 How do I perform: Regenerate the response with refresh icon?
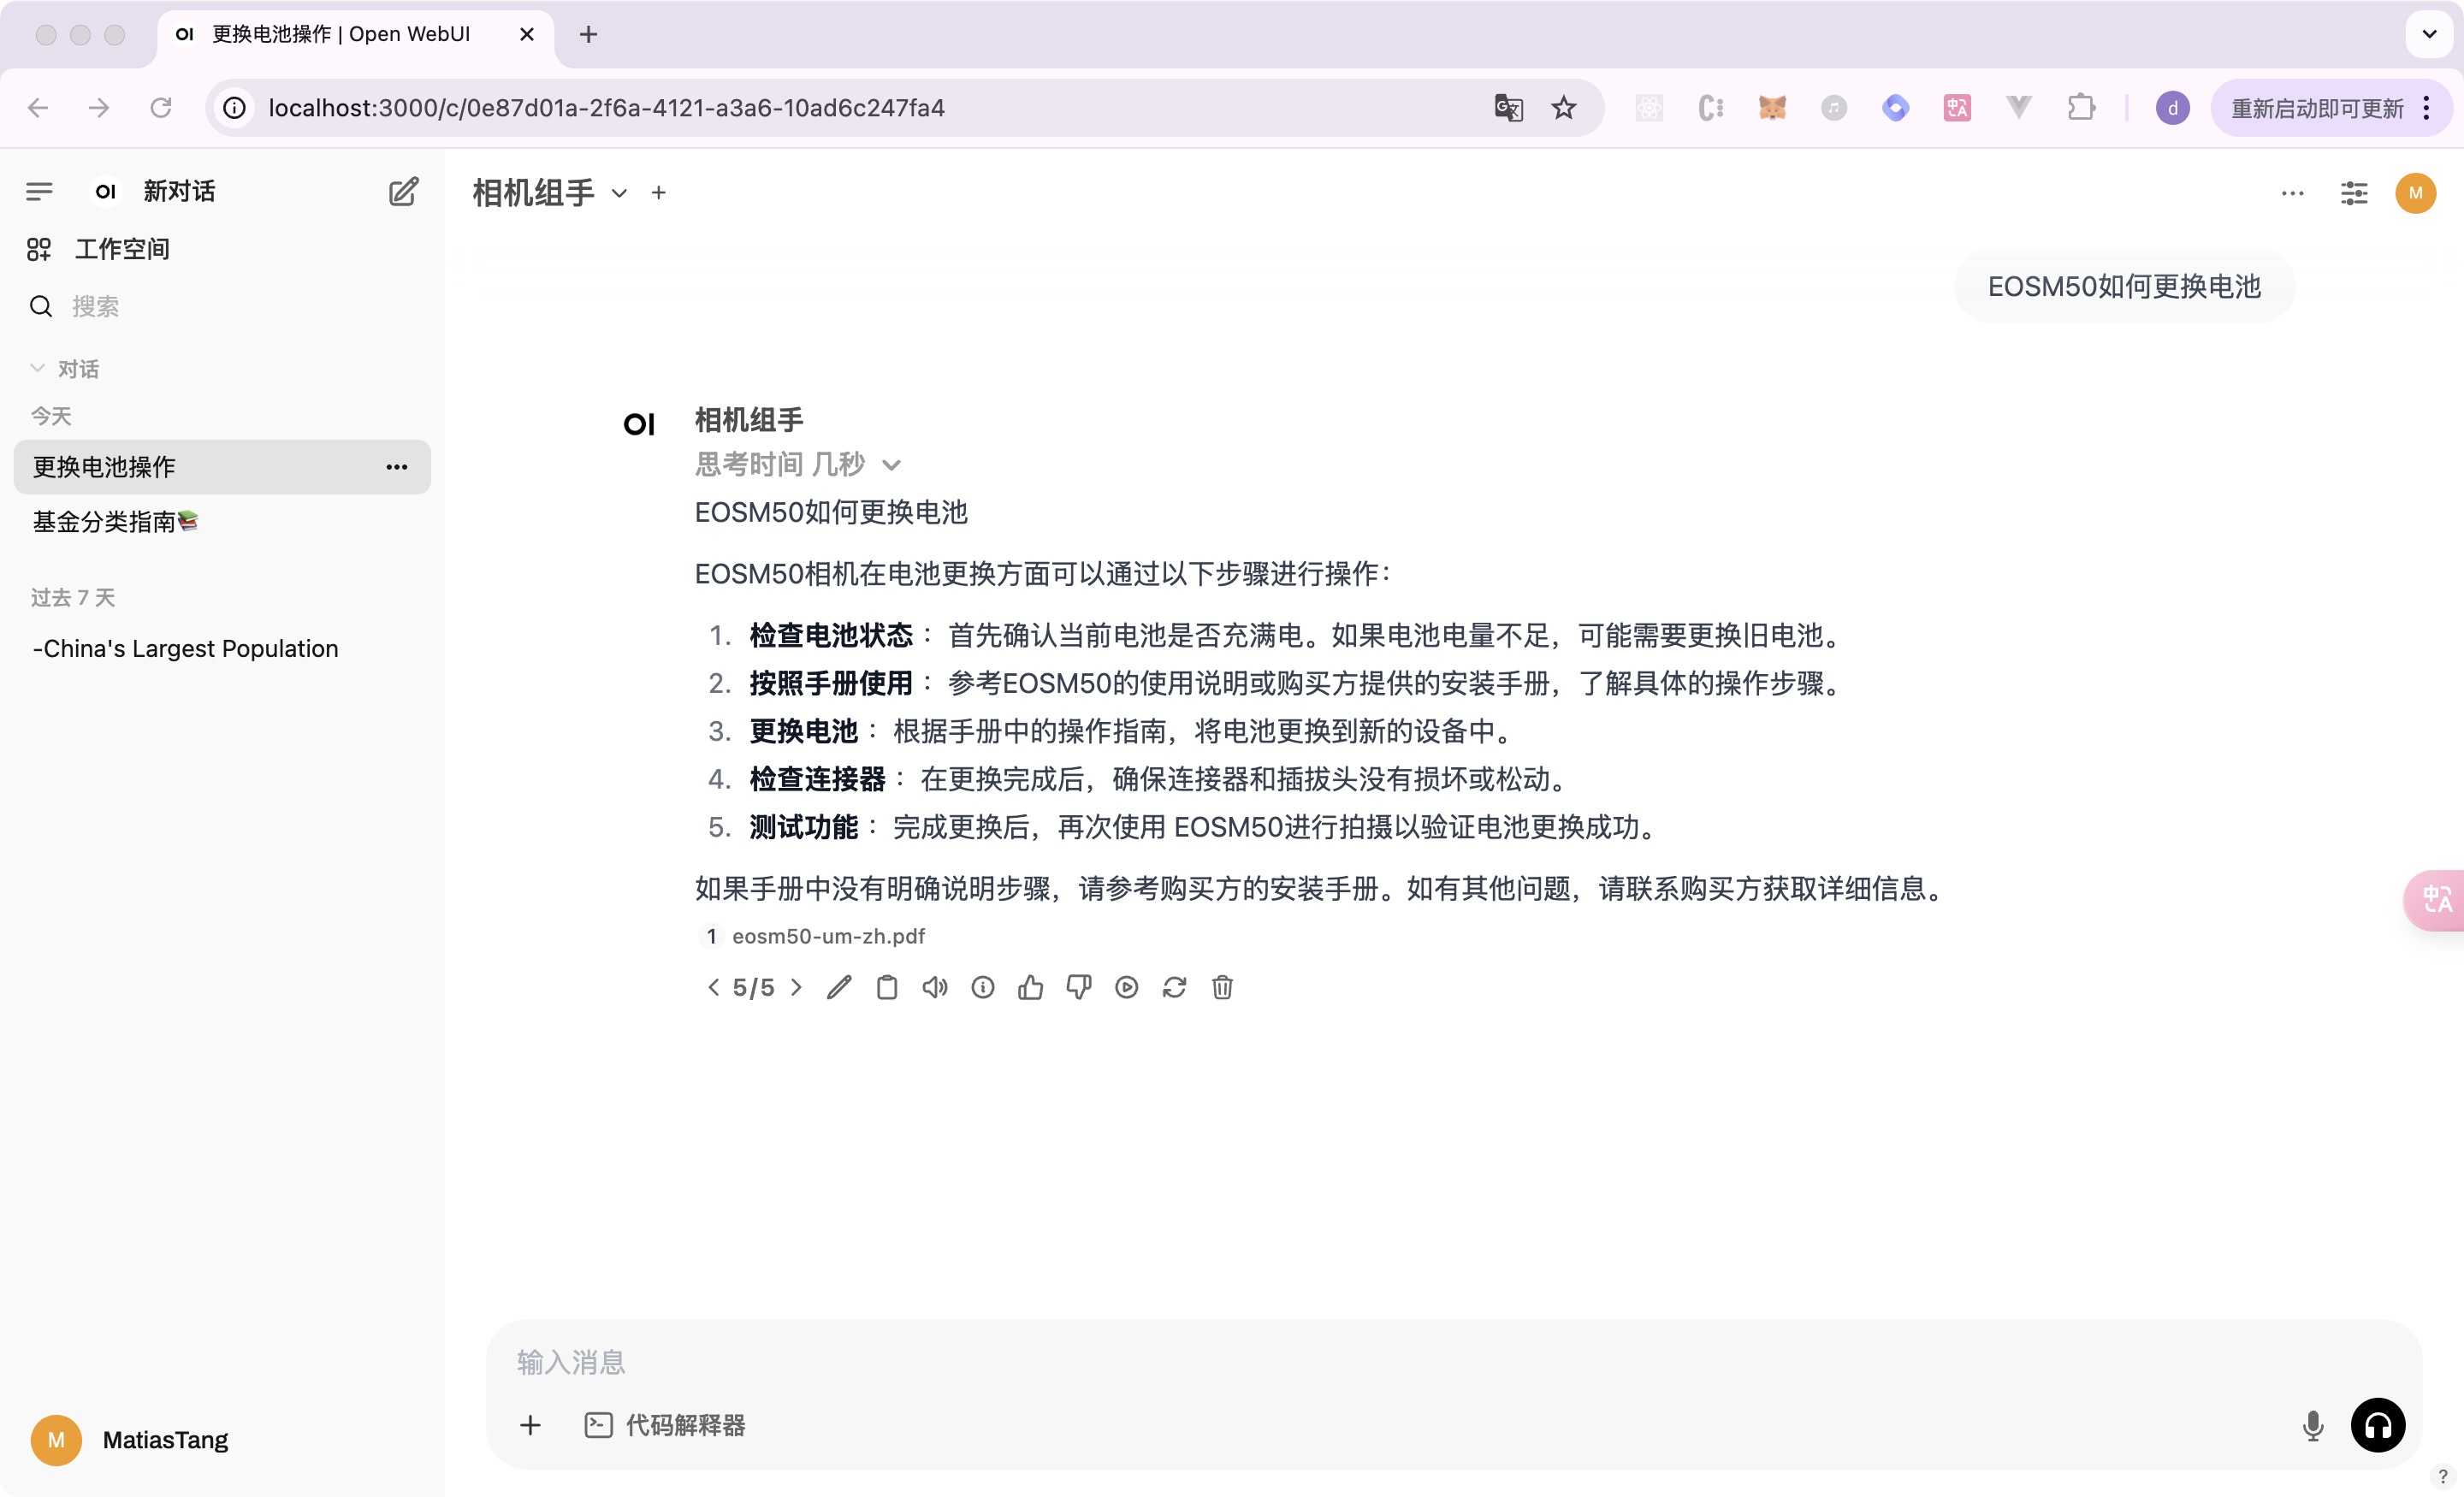[x=1175, y=987]
